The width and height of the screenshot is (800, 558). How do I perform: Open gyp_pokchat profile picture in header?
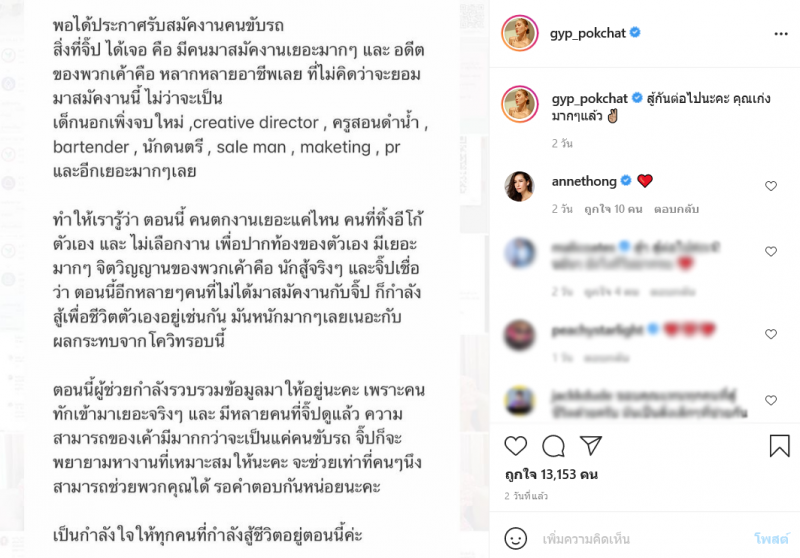[x=519, y=33]
